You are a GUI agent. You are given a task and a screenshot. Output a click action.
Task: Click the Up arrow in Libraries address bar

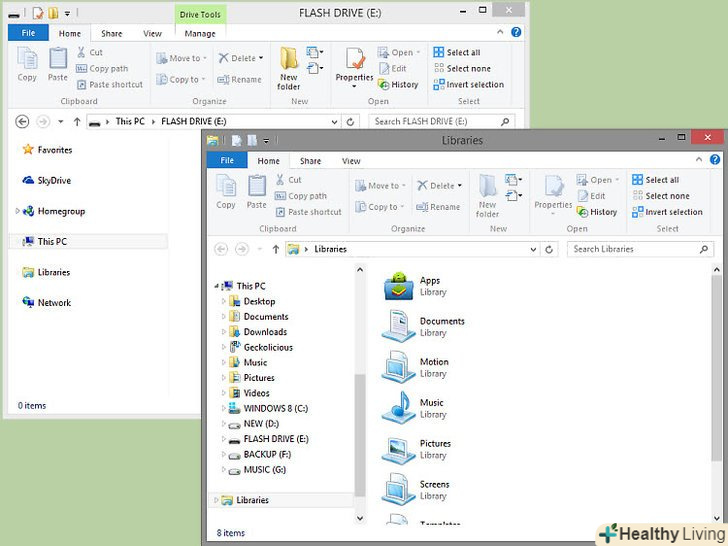(274, 249)
